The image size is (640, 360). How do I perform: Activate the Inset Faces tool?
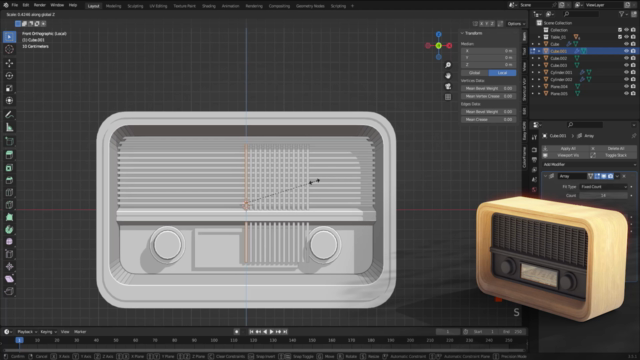point(9,168)
